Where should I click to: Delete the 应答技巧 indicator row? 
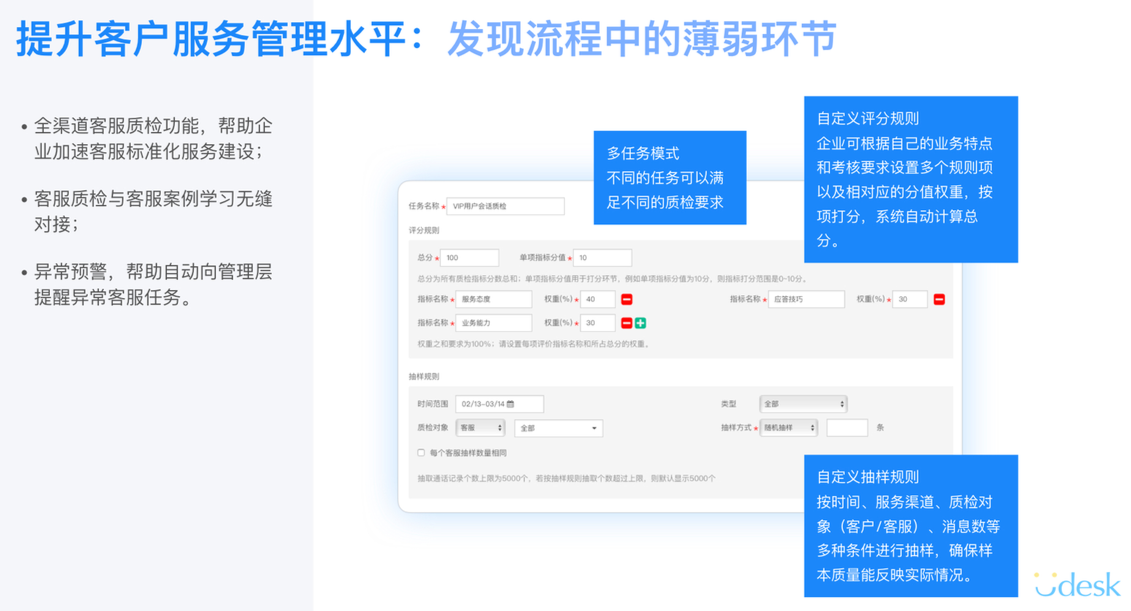click(x=938, y=301)
